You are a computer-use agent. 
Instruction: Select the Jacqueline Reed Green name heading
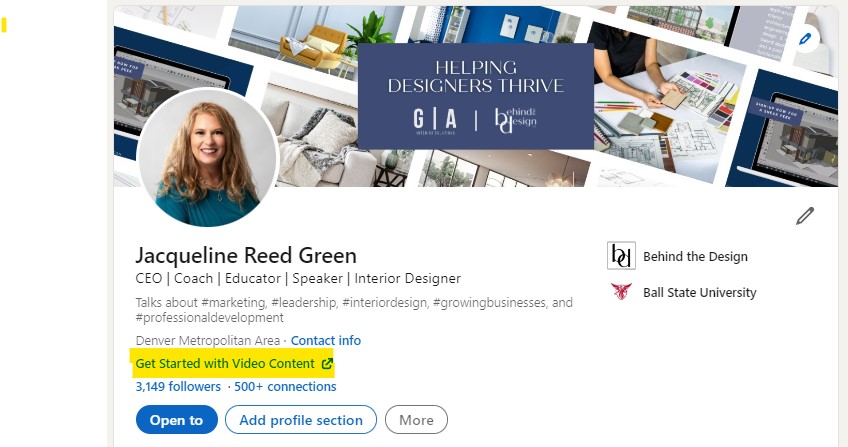[x=246, y=255]
